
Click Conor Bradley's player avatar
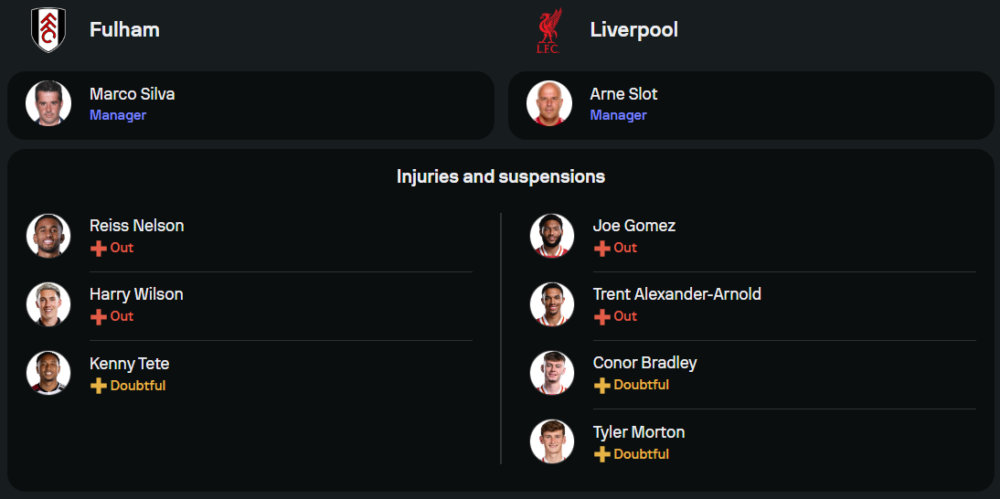point(552,373)
